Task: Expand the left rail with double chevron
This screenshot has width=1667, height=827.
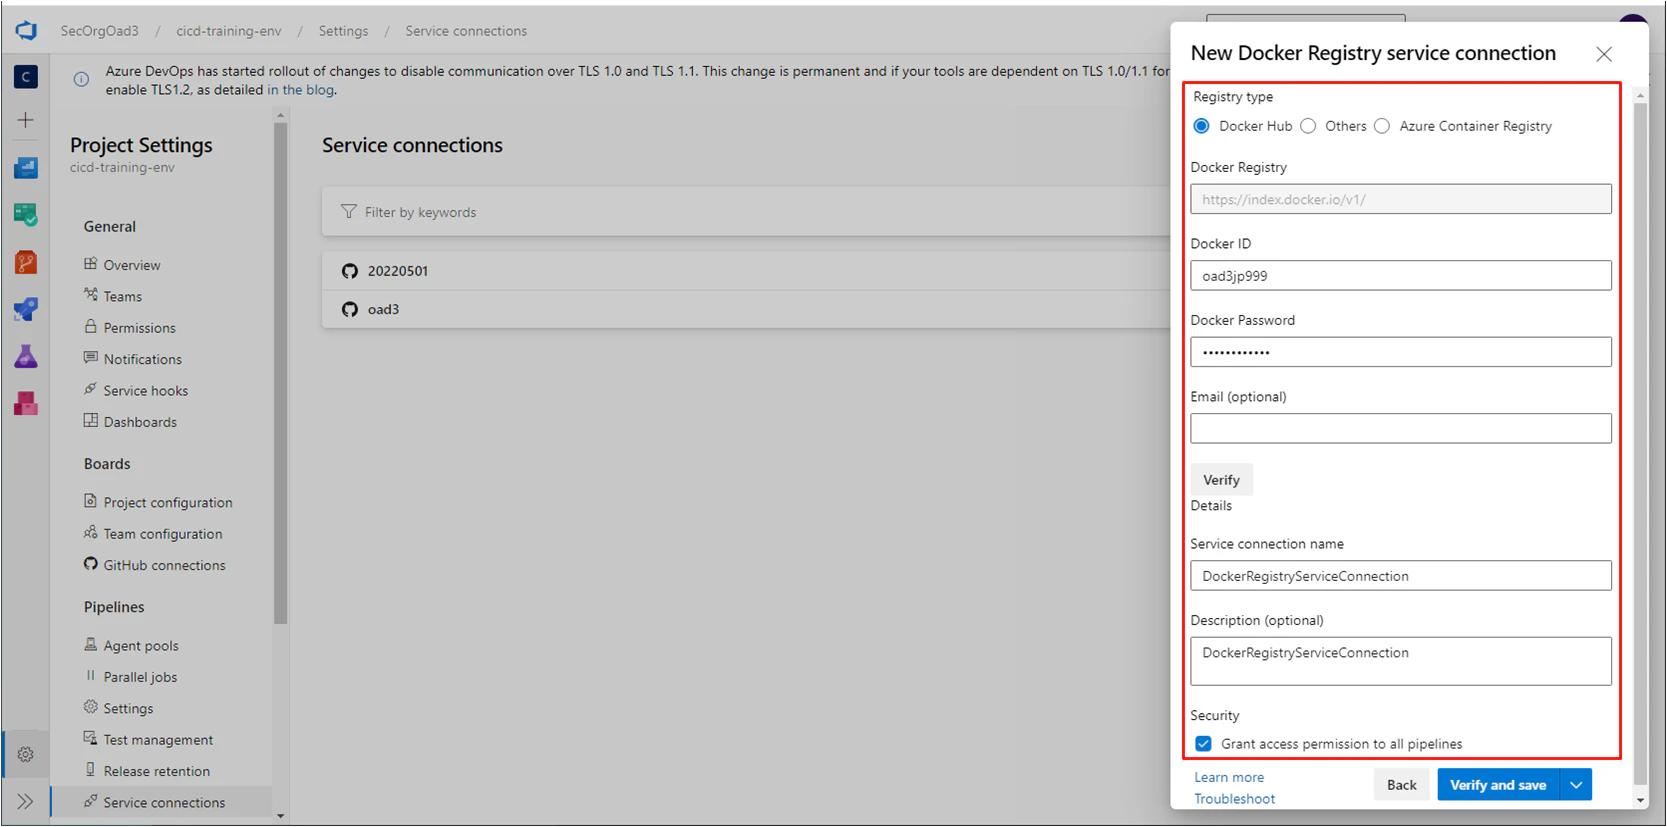Action: [x=26, y=801]
